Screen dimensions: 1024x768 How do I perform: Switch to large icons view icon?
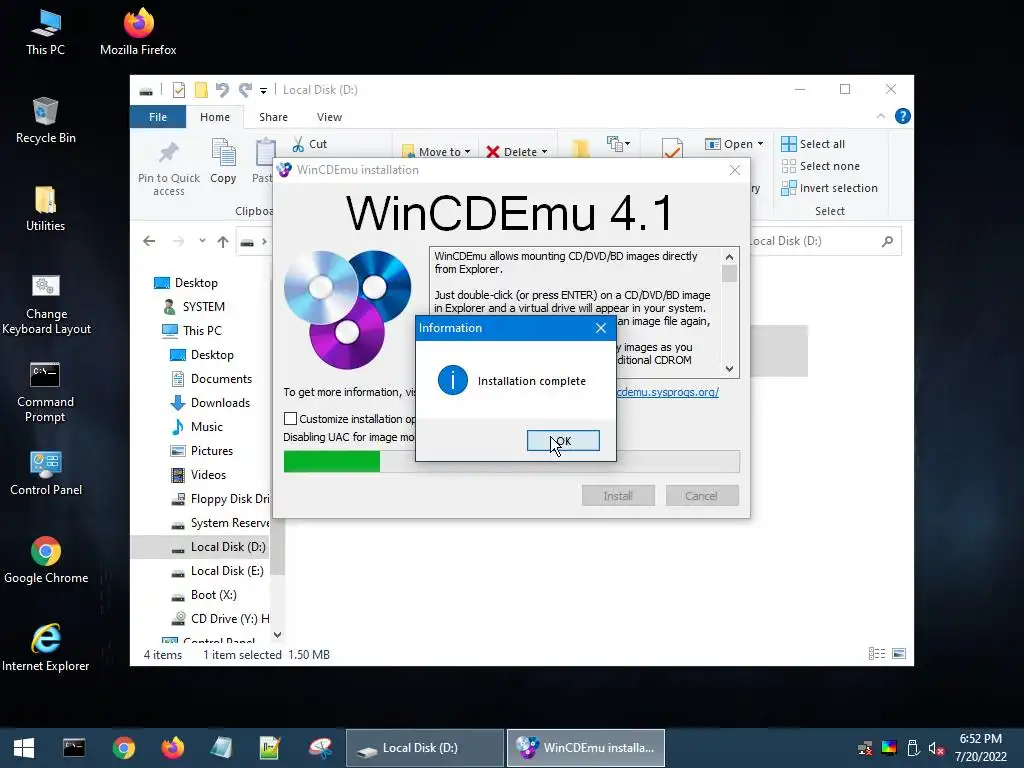899,654
